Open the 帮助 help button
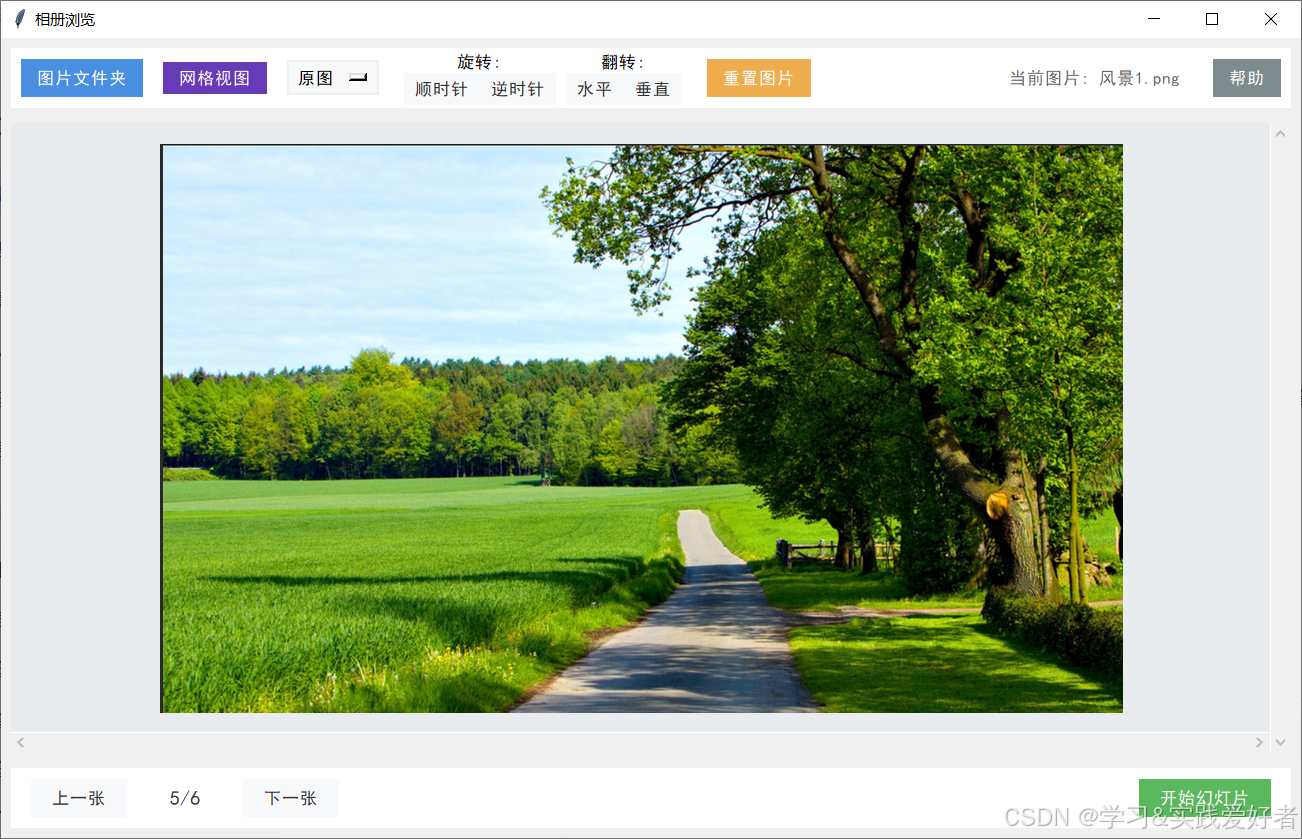 pos(1247,78)
